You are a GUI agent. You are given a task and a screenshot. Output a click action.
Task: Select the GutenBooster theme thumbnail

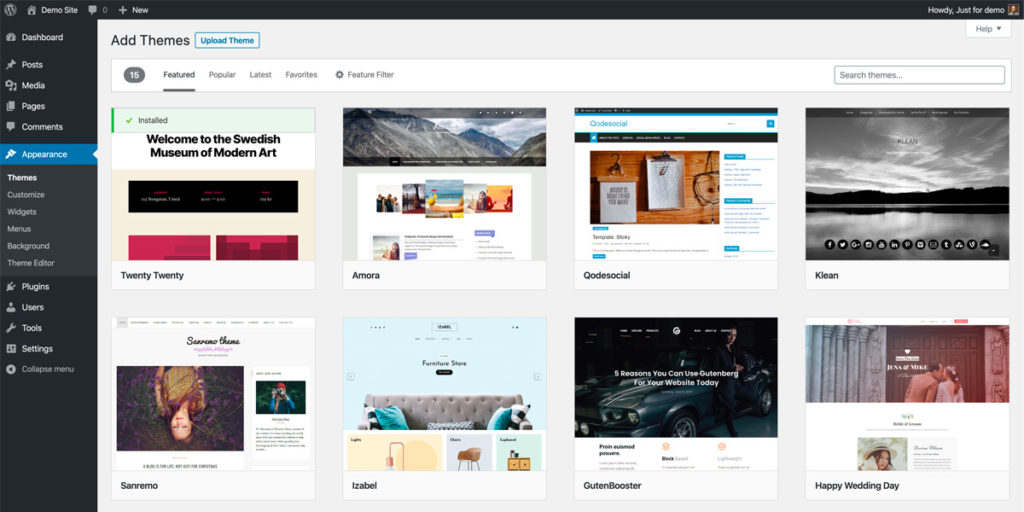click(x=676, y=394)
